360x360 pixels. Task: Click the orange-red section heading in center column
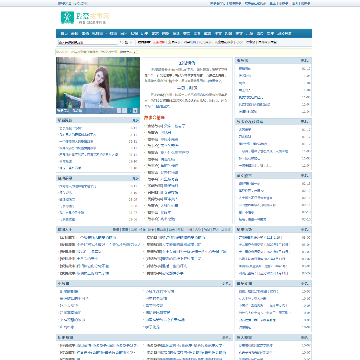point(154,118)
